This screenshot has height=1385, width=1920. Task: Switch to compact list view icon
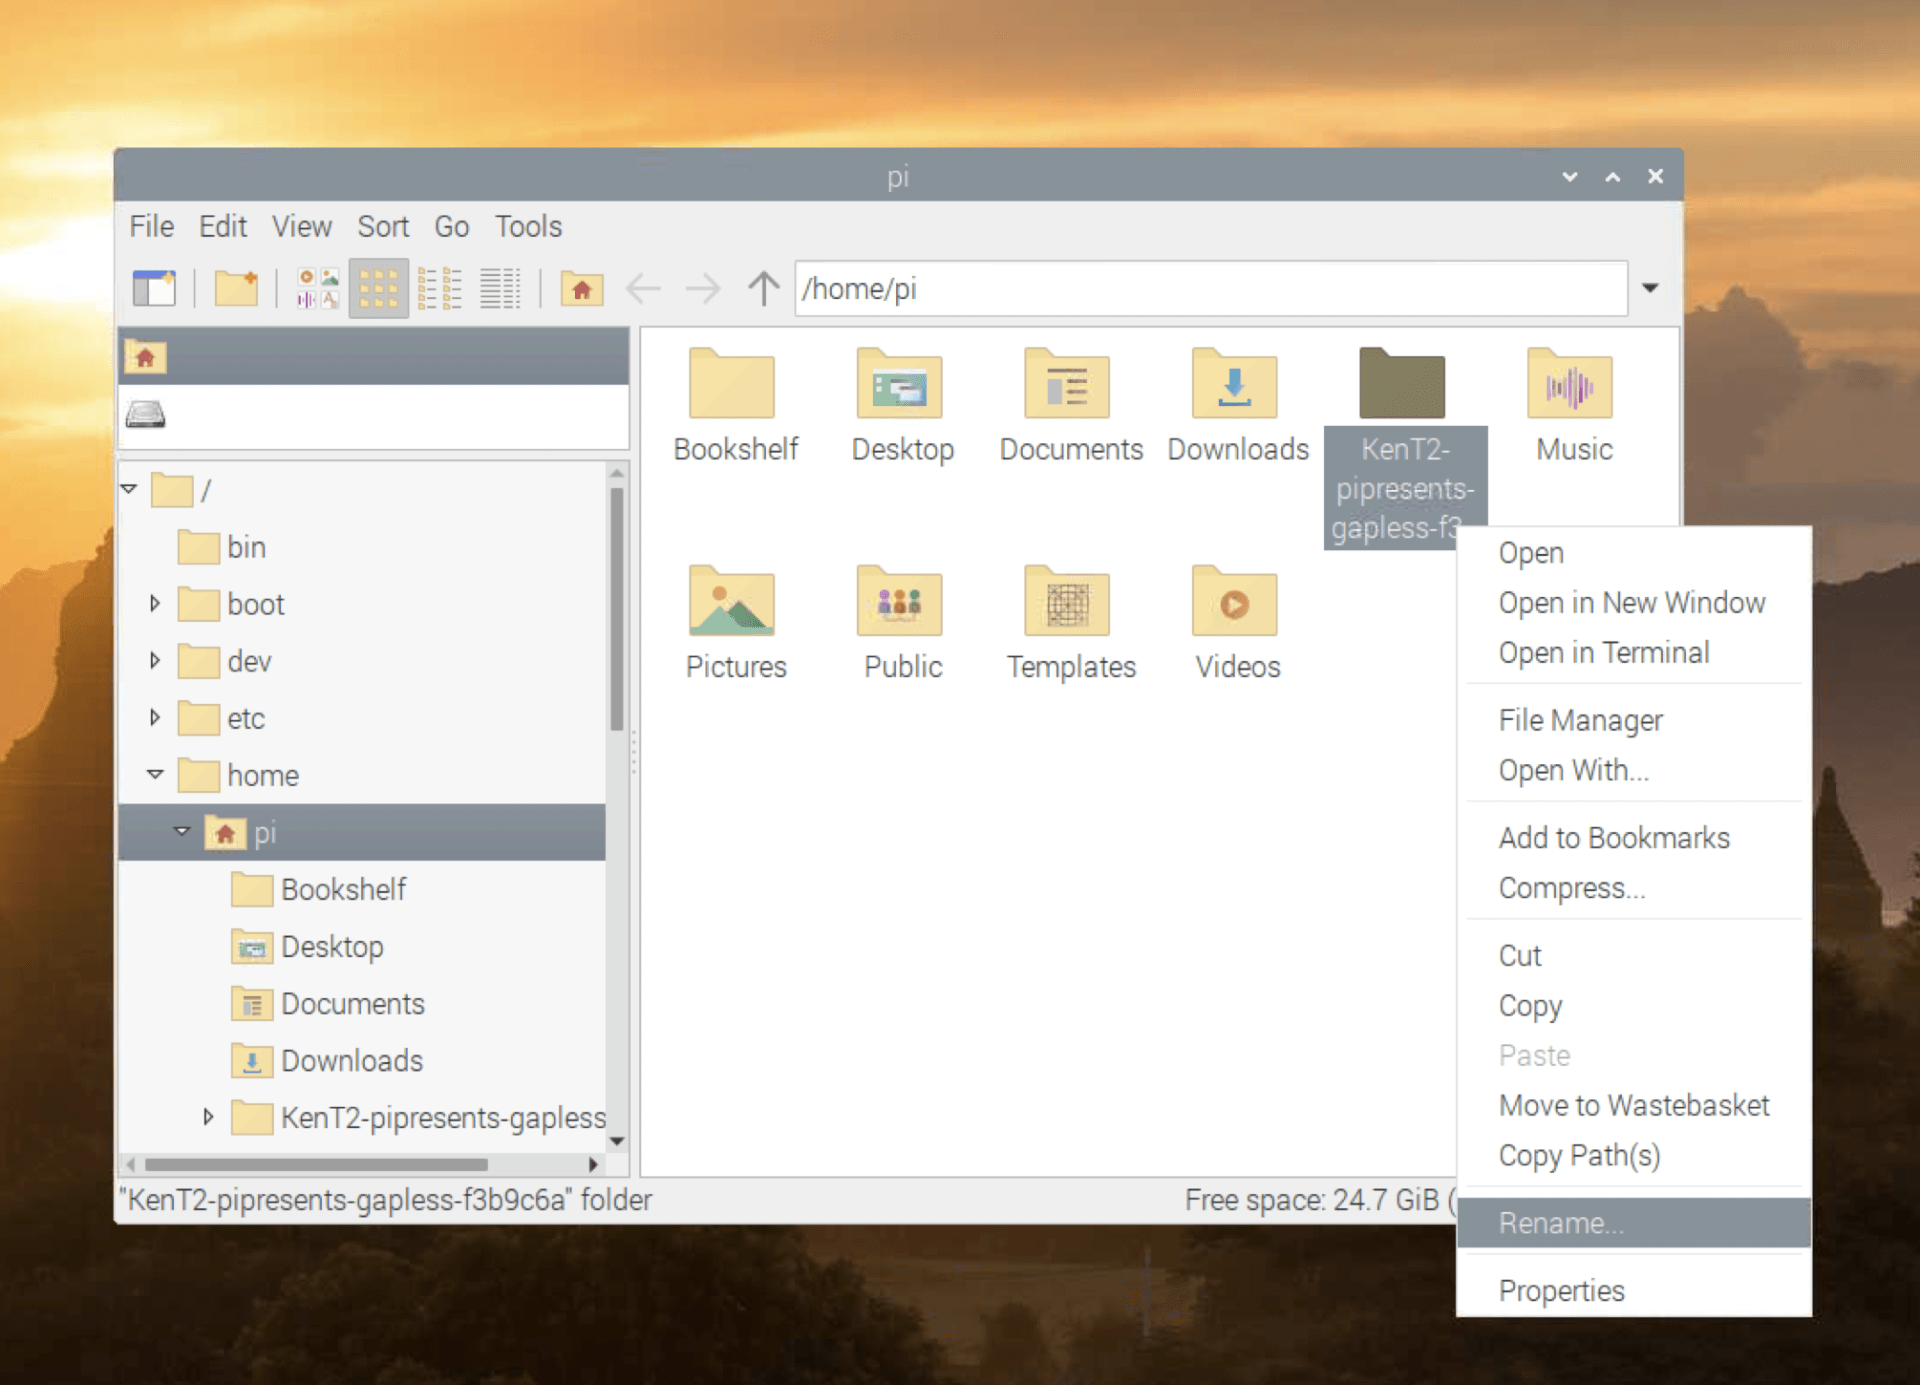pos(439,289)
